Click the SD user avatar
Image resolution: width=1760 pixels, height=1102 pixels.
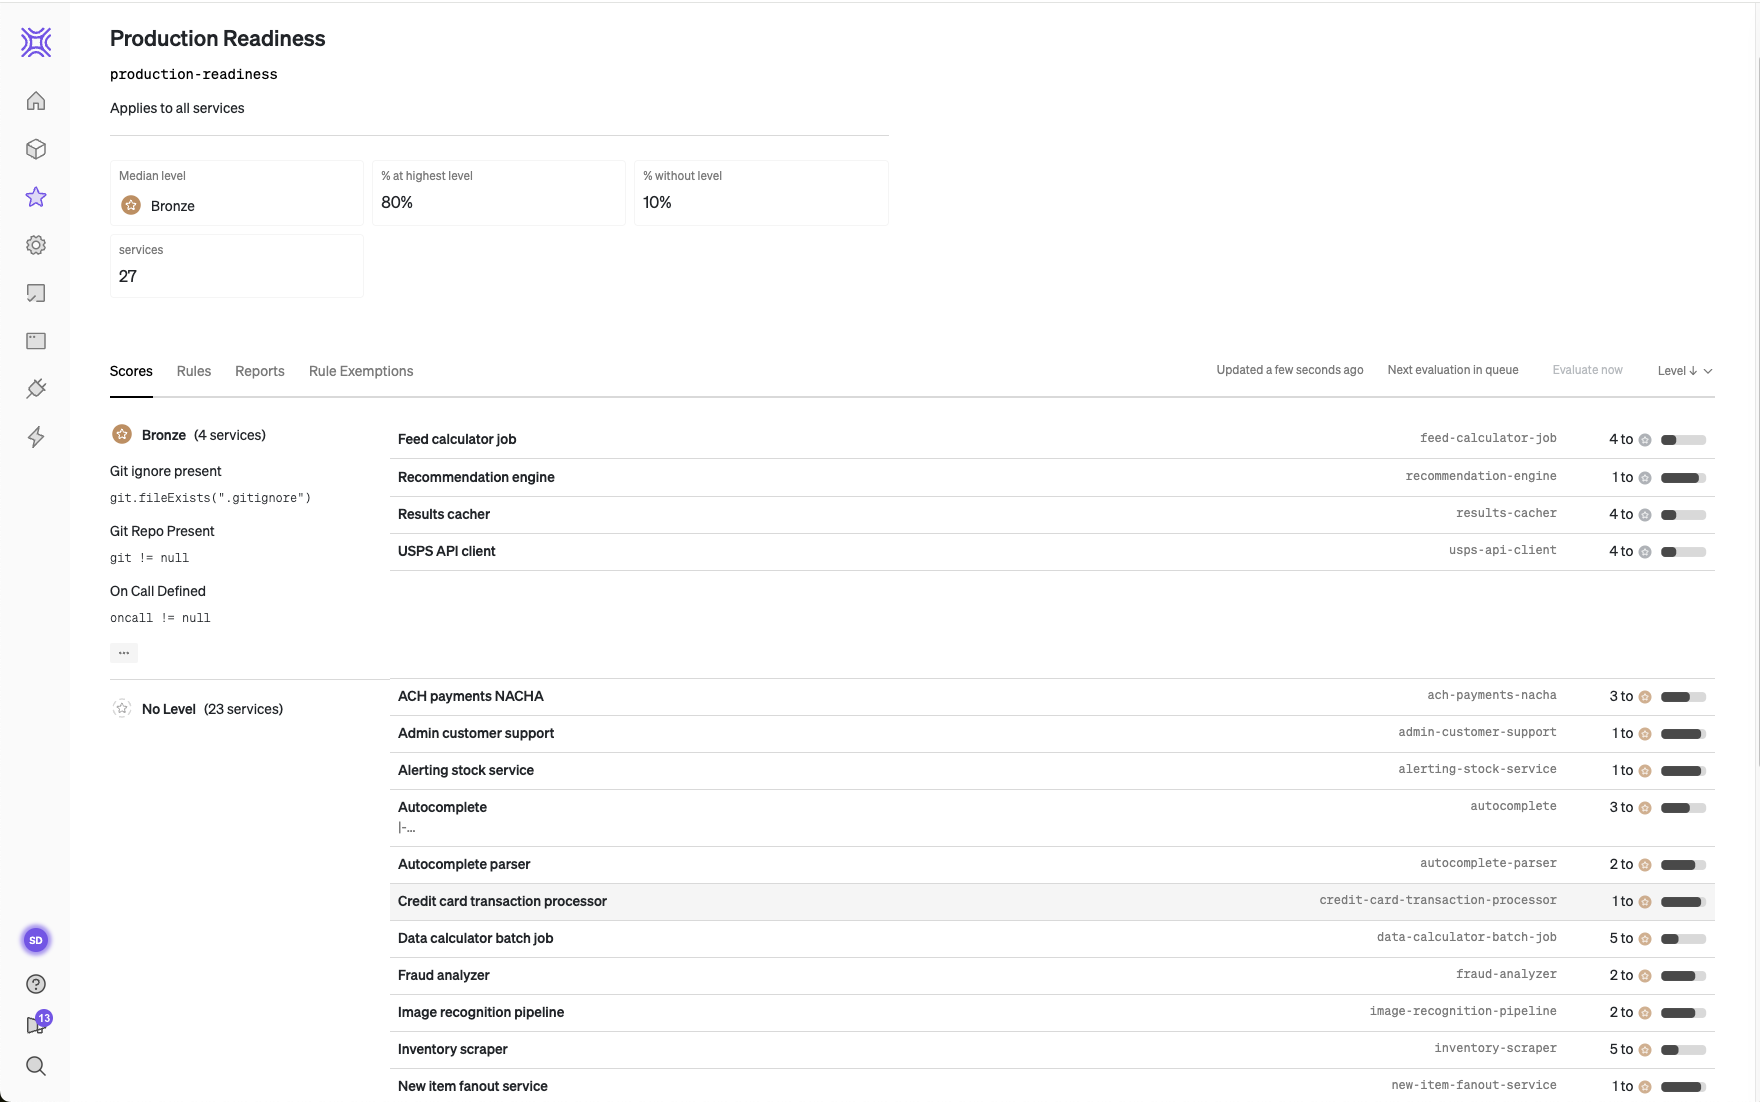[36, 940]
